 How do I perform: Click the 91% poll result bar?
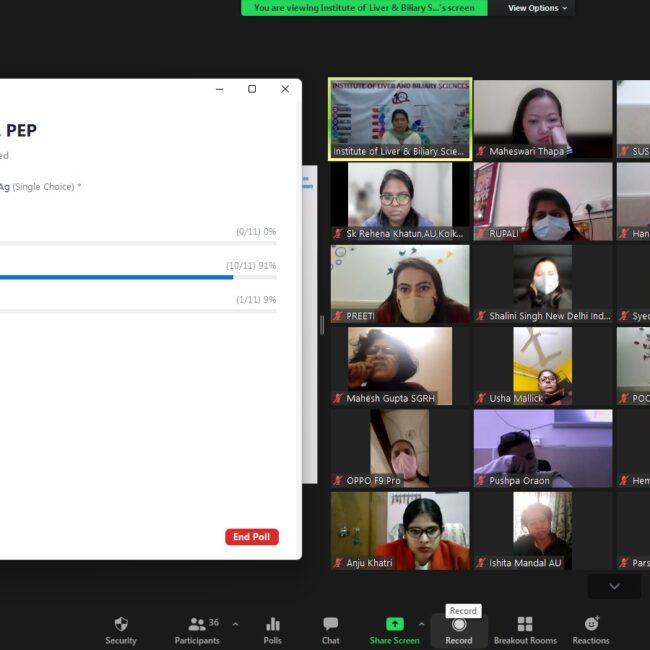(x=115, y=277)
